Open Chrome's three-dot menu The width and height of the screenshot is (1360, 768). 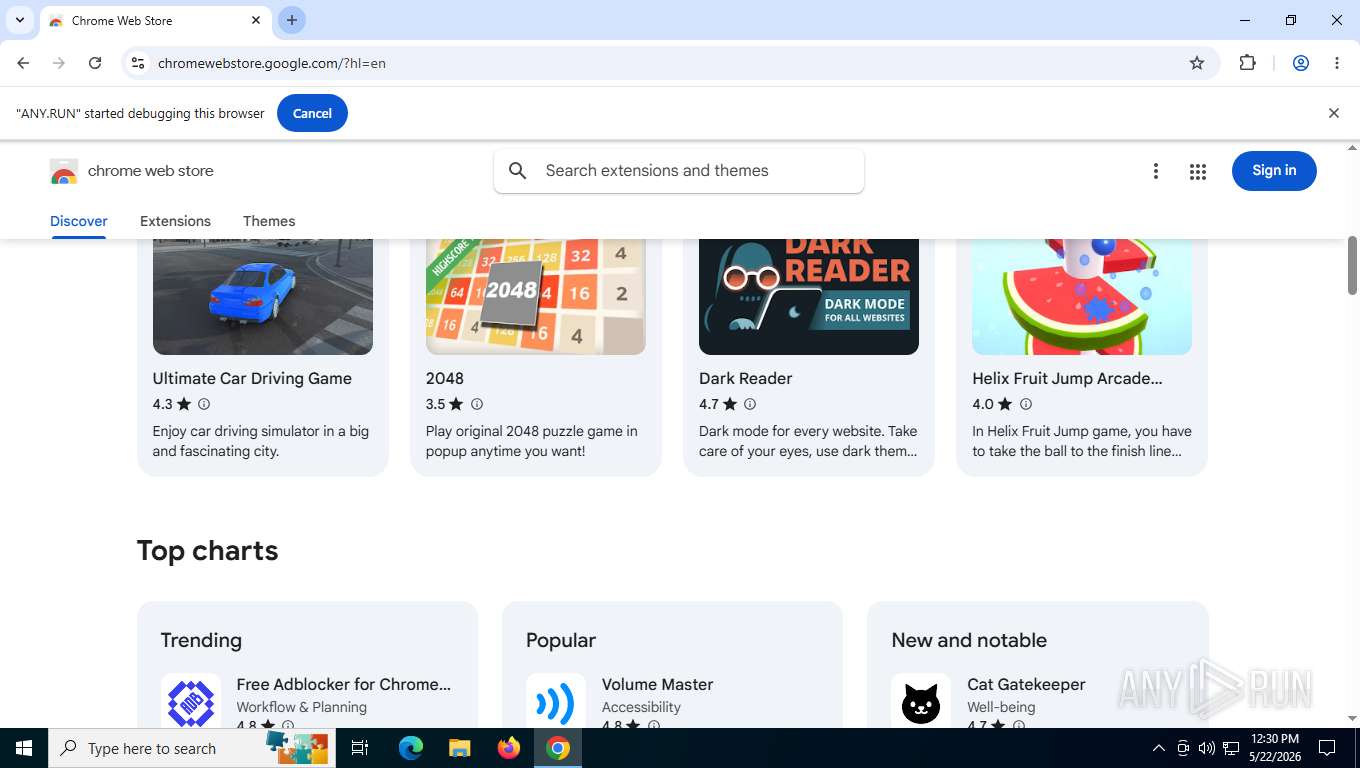click(x=1337, y=63)
